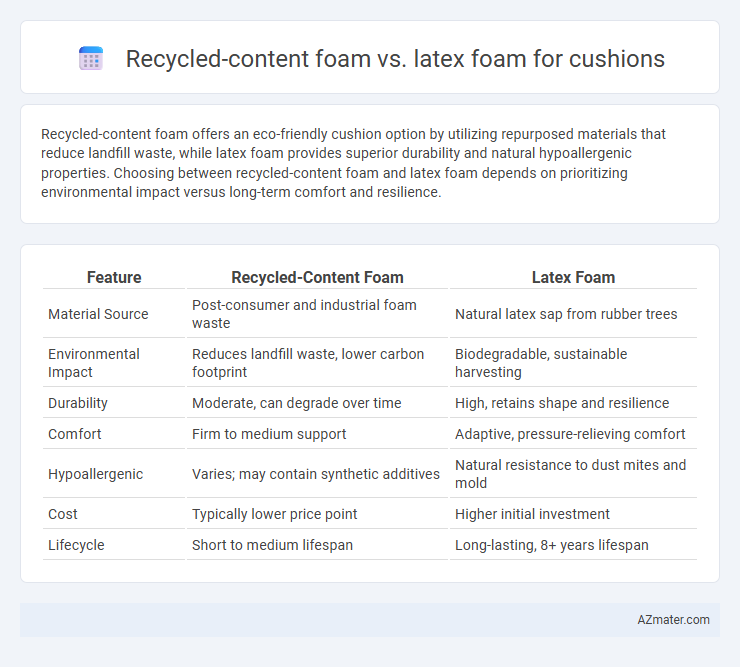Click 'Short to medium lifespan' cell
Viewport: 740px width, 667px height.
[x=317, y=545]
